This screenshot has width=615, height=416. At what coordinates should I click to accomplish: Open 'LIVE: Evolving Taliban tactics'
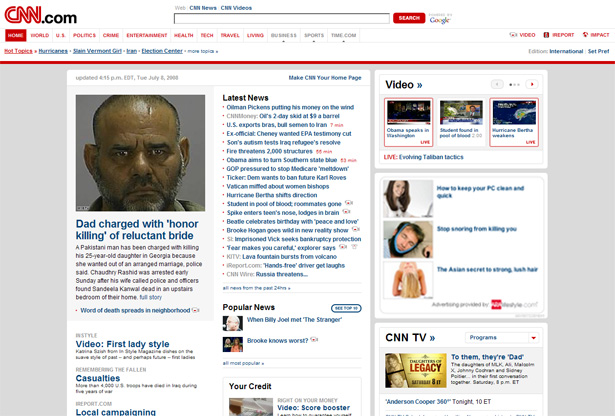point(424,157)
